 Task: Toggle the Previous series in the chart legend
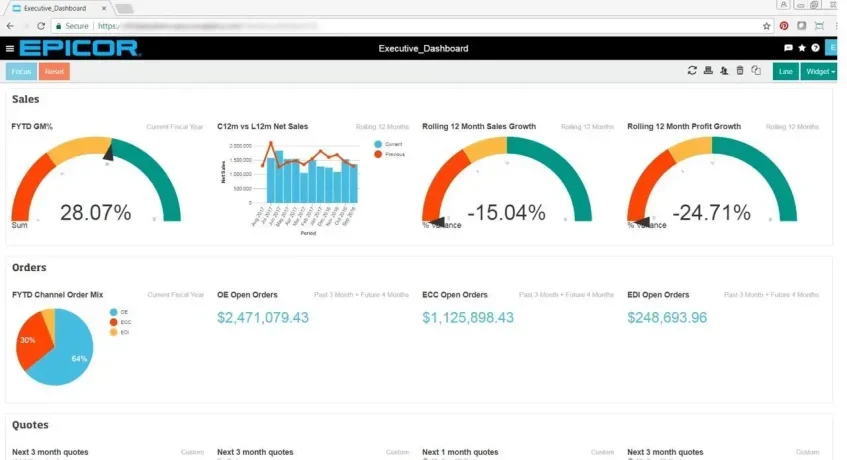coord(389,154)
